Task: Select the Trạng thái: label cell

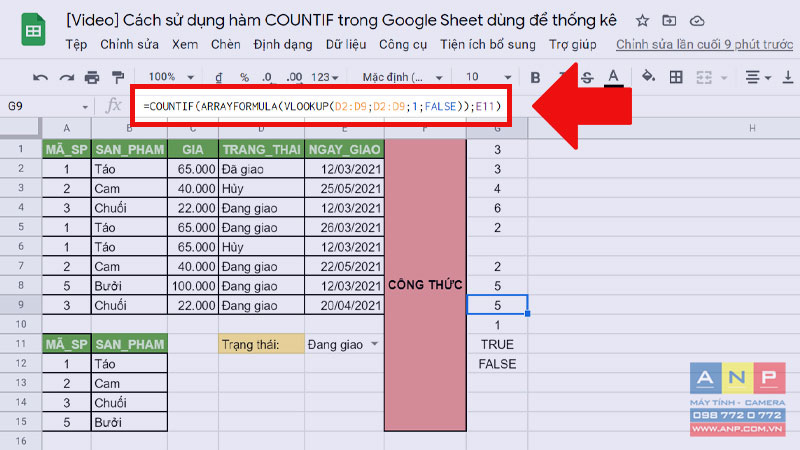Action: pyautogui.click(x=261, y=344)
